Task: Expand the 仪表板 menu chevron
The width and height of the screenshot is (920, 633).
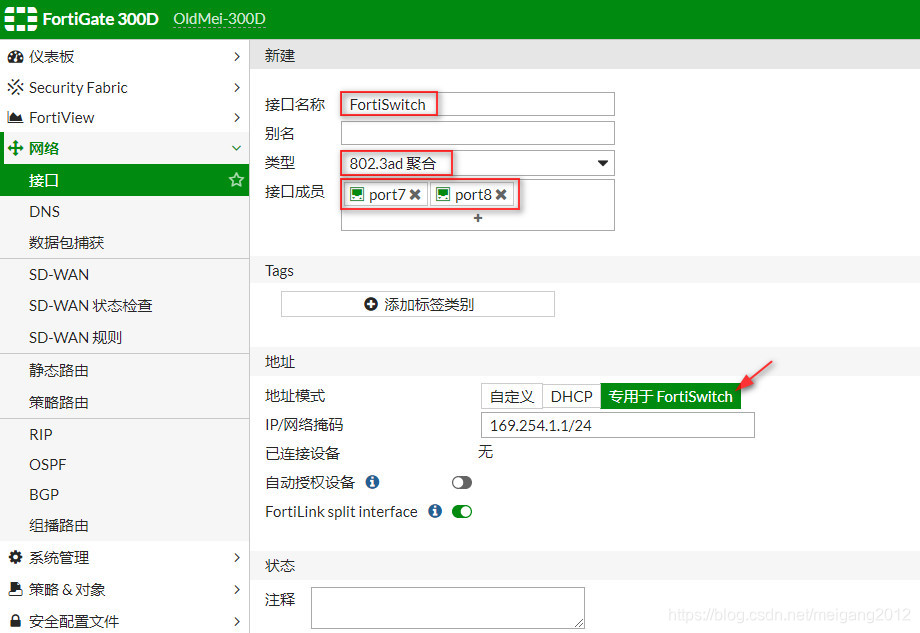Action: pyautogui.click(x=236, y=57)
